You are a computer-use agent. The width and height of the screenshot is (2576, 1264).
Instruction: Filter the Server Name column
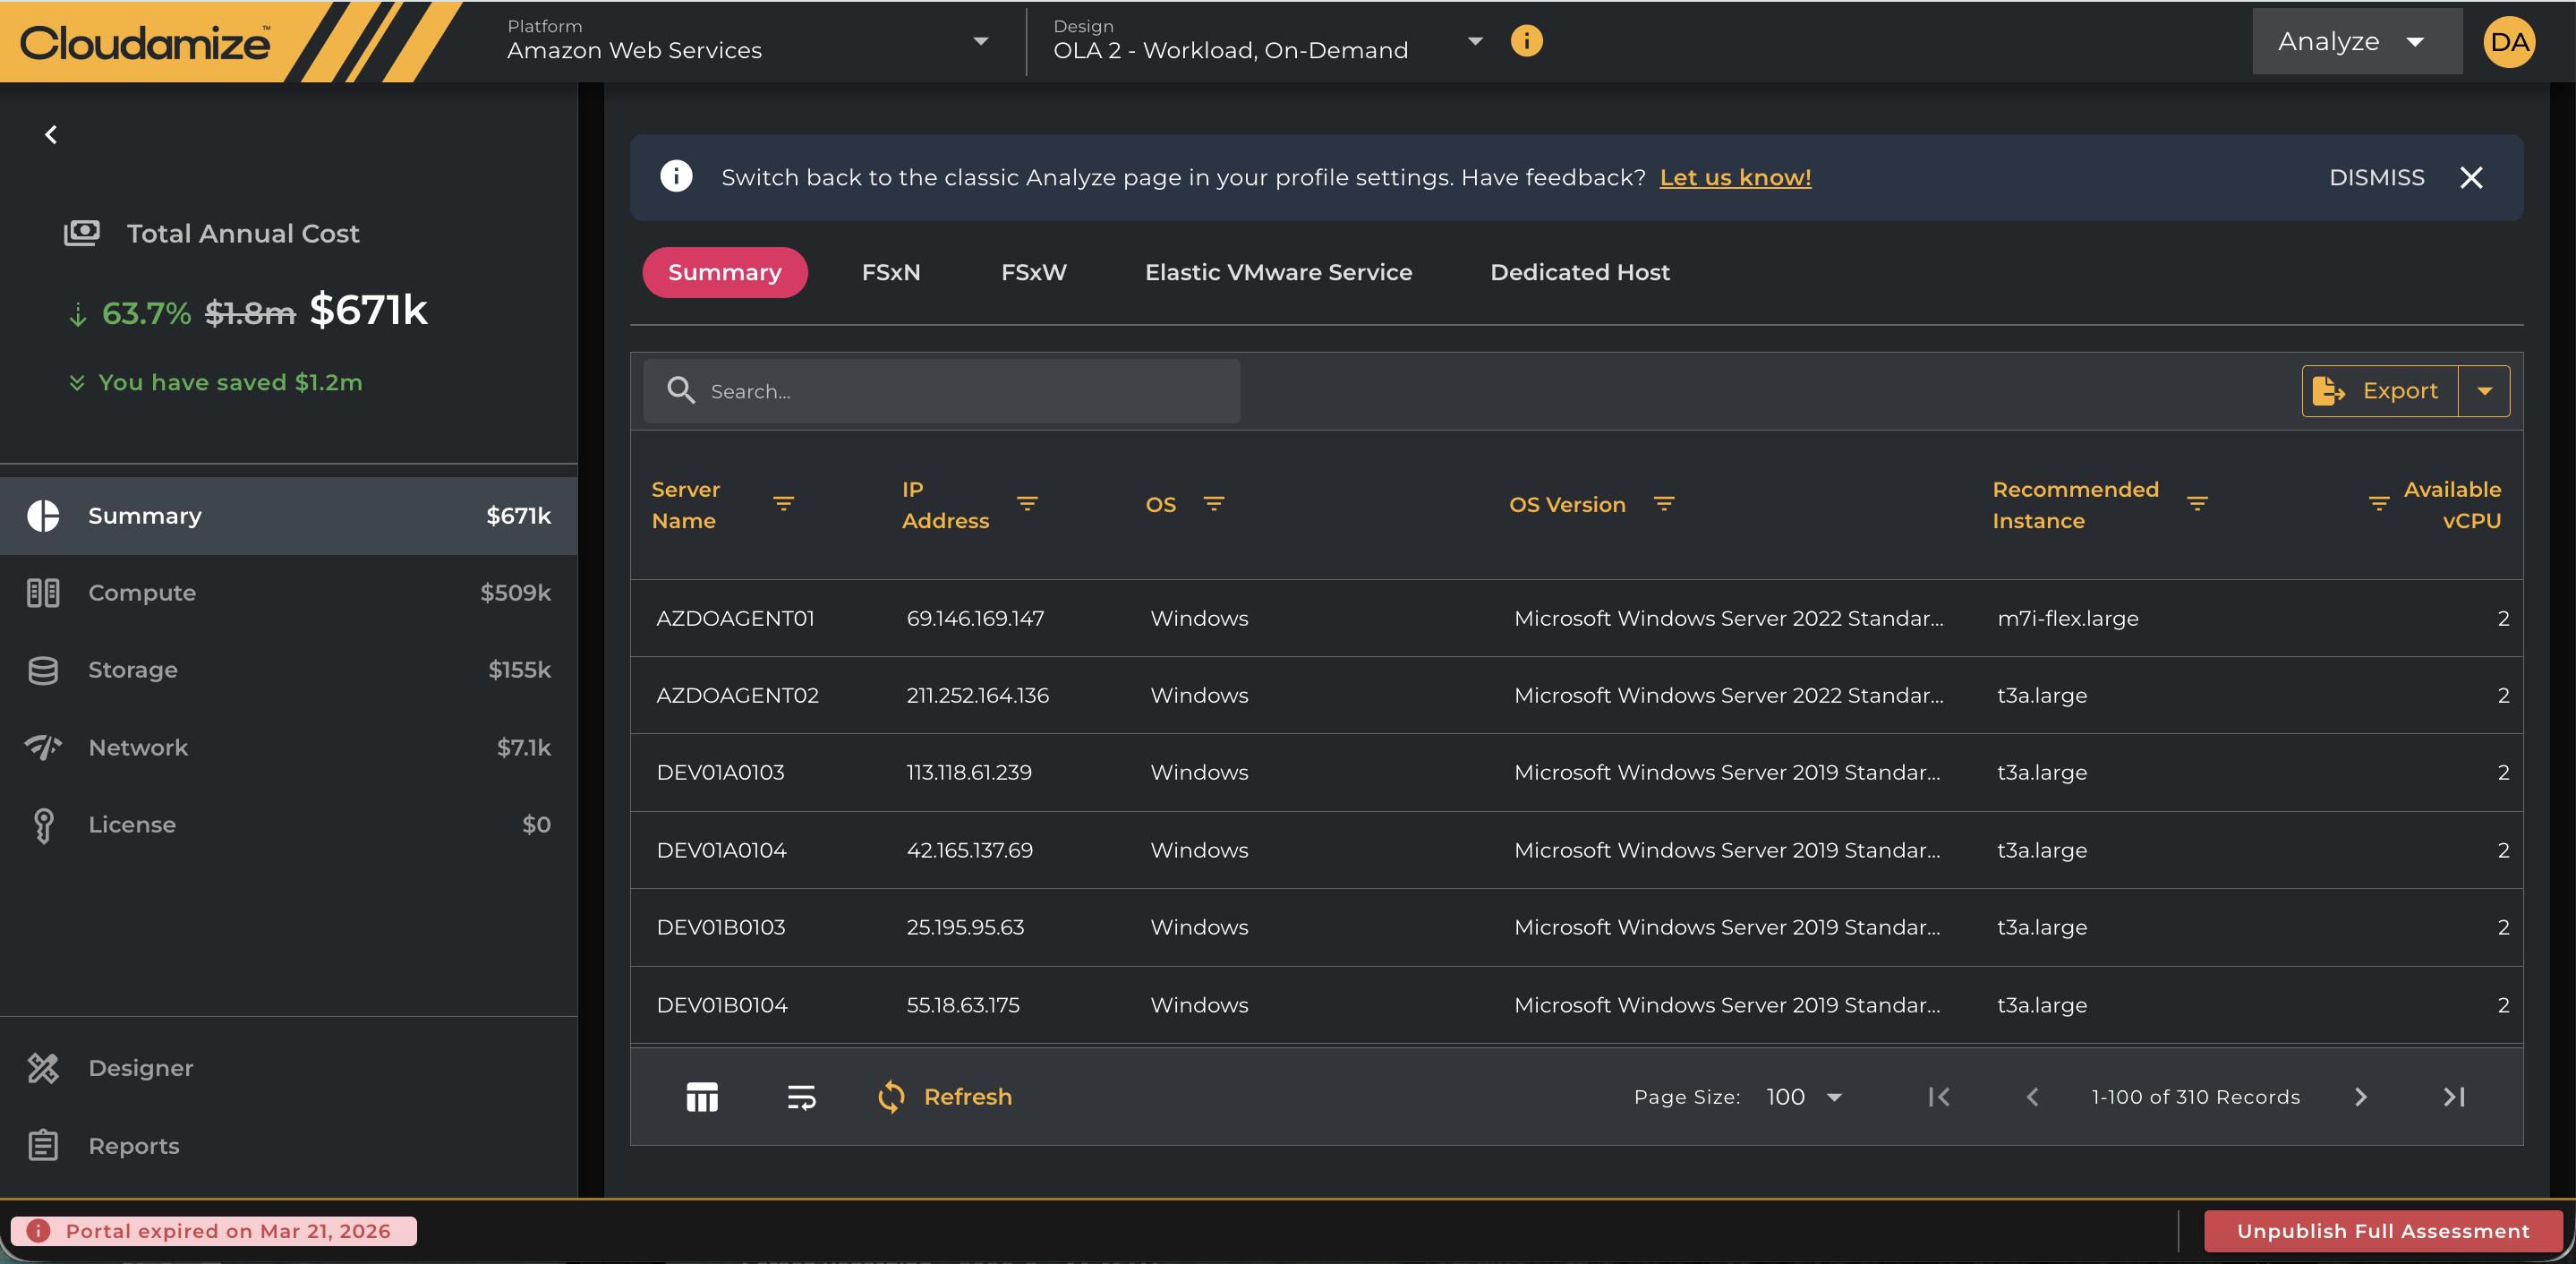tap(784, 504)
